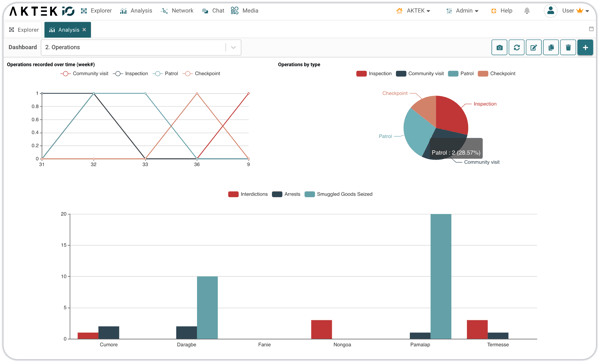The width and height of the screenshot is (600, 362).
Task: Toggle Checkpoint series in line chart legend
Action: point(202,73)
